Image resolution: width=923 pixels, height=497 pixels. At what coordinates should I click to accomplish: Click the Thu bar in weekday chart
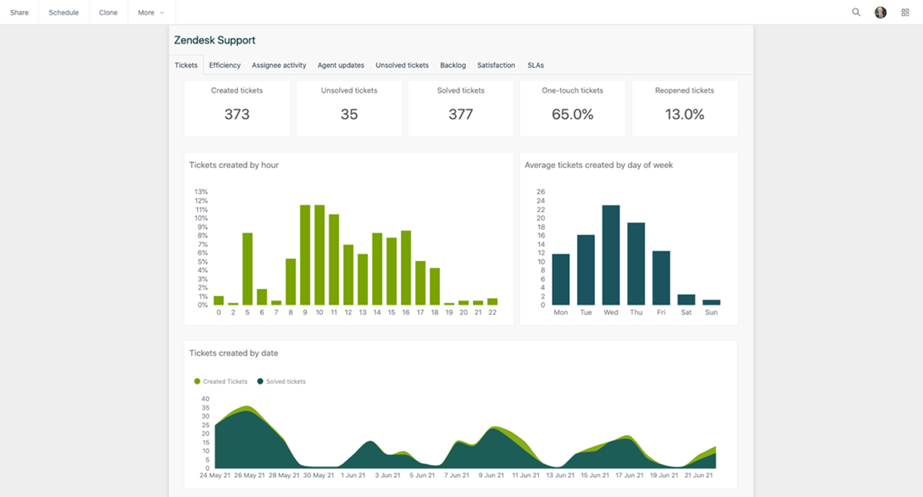tap(636, 264)
